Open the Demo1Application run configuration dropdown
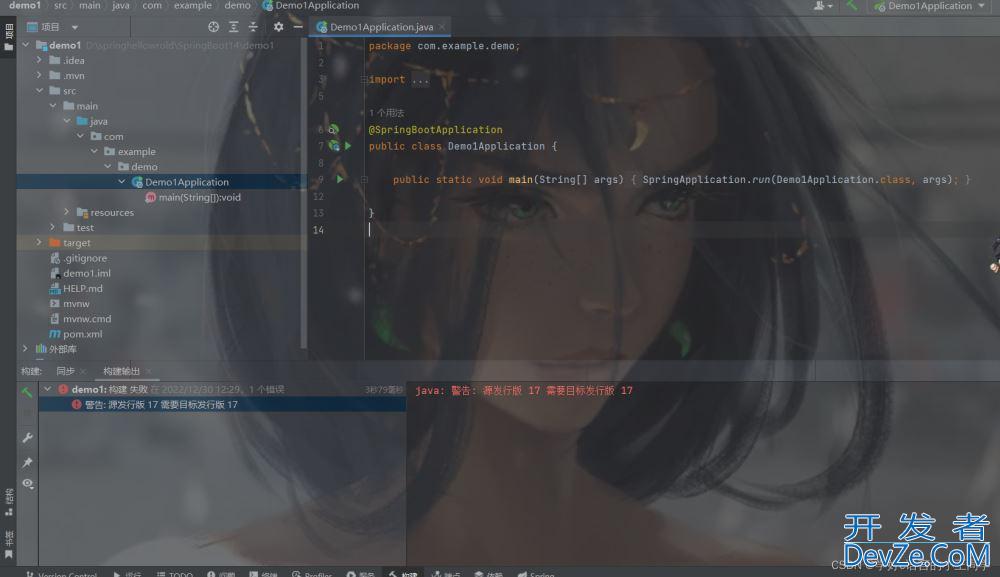Screen dimensions: 1000x577 pos(930,6)
